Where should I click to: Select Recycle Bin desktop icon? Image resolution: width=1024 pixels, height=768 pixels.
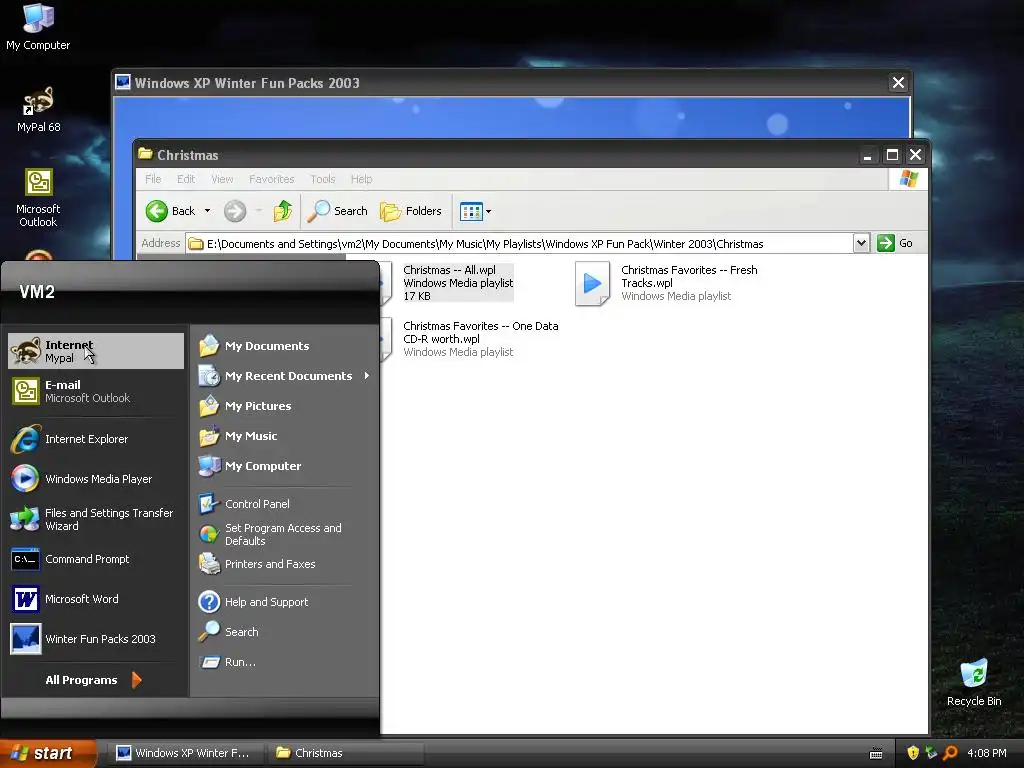tap(974, 683)
